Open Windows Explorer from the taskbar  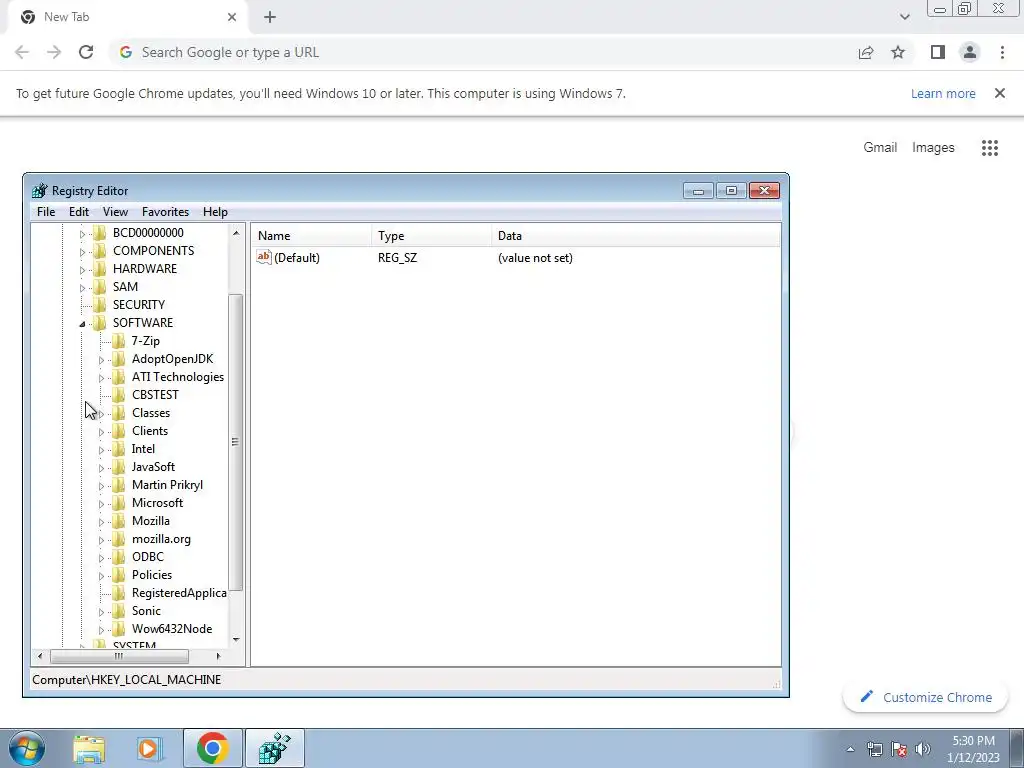click(x=89, y=749)
